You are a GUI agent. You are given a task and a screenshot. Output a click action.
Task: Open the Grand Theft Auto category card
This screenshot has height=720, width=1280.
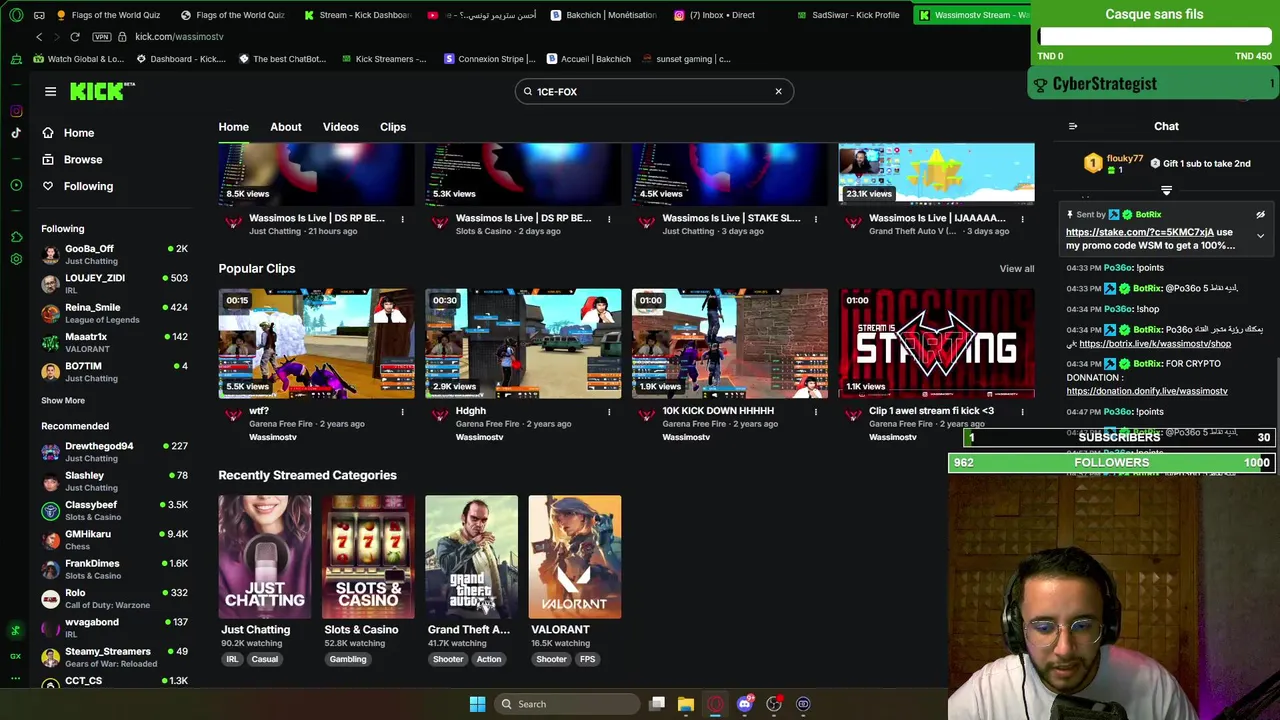[x=471, y=557]
